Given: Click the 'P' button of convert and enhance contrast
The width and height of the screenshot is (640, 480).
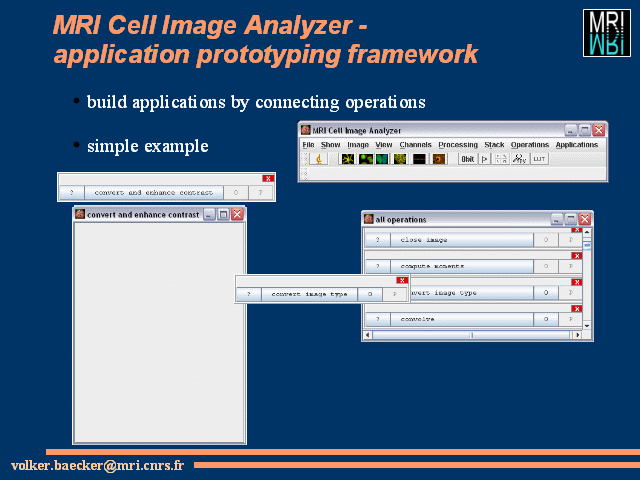Looking at the screenshot, I should click(260, 192).
